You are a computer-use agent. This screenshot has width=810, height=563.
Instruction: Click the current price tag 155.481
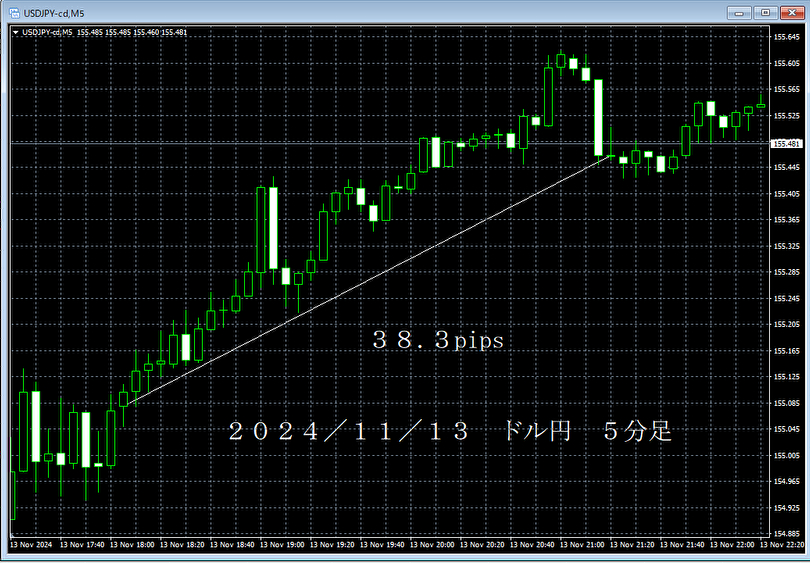click(x=786, y=144)
